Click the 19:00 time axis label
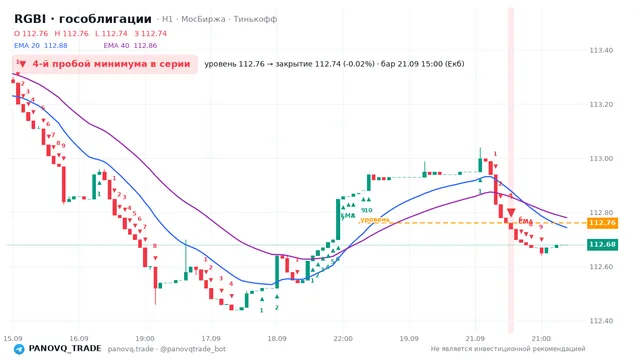 145,339
